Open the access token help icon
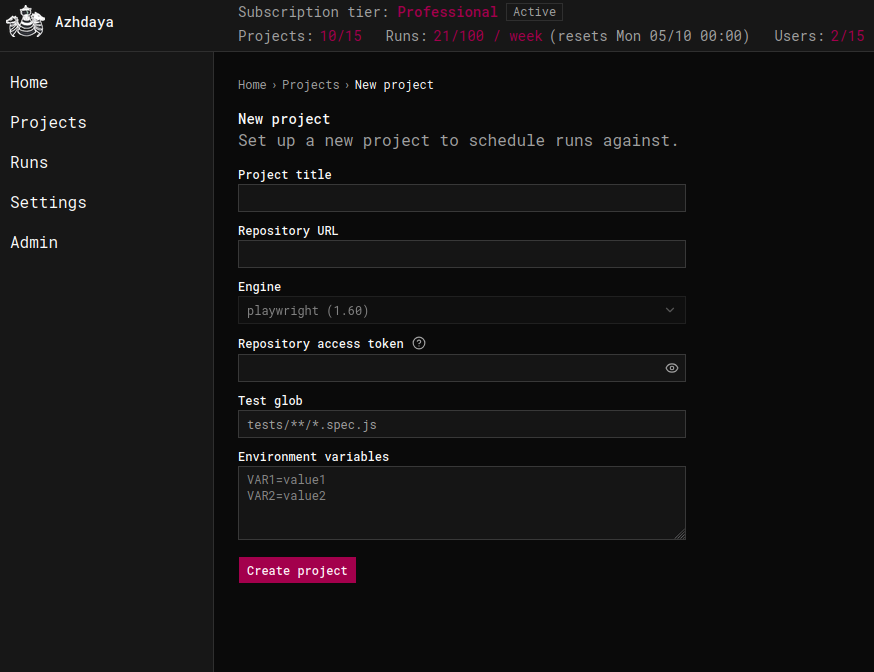 [x=419, y=343]
